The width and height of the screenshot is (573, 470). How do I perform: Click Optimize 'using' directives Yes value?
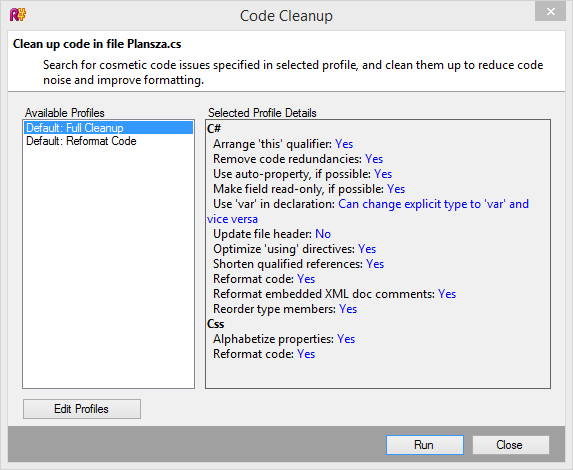point(367,249)
